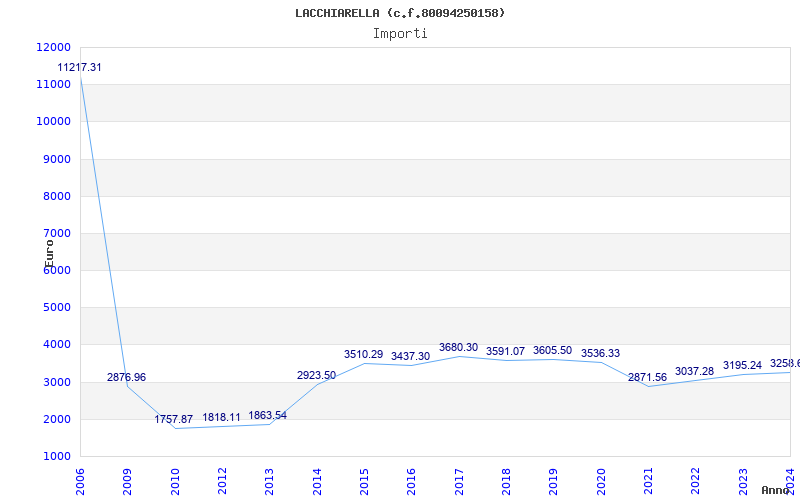Click the 2923.50 data label
Viewport: 800px width, 500px height.
[316, 376]
